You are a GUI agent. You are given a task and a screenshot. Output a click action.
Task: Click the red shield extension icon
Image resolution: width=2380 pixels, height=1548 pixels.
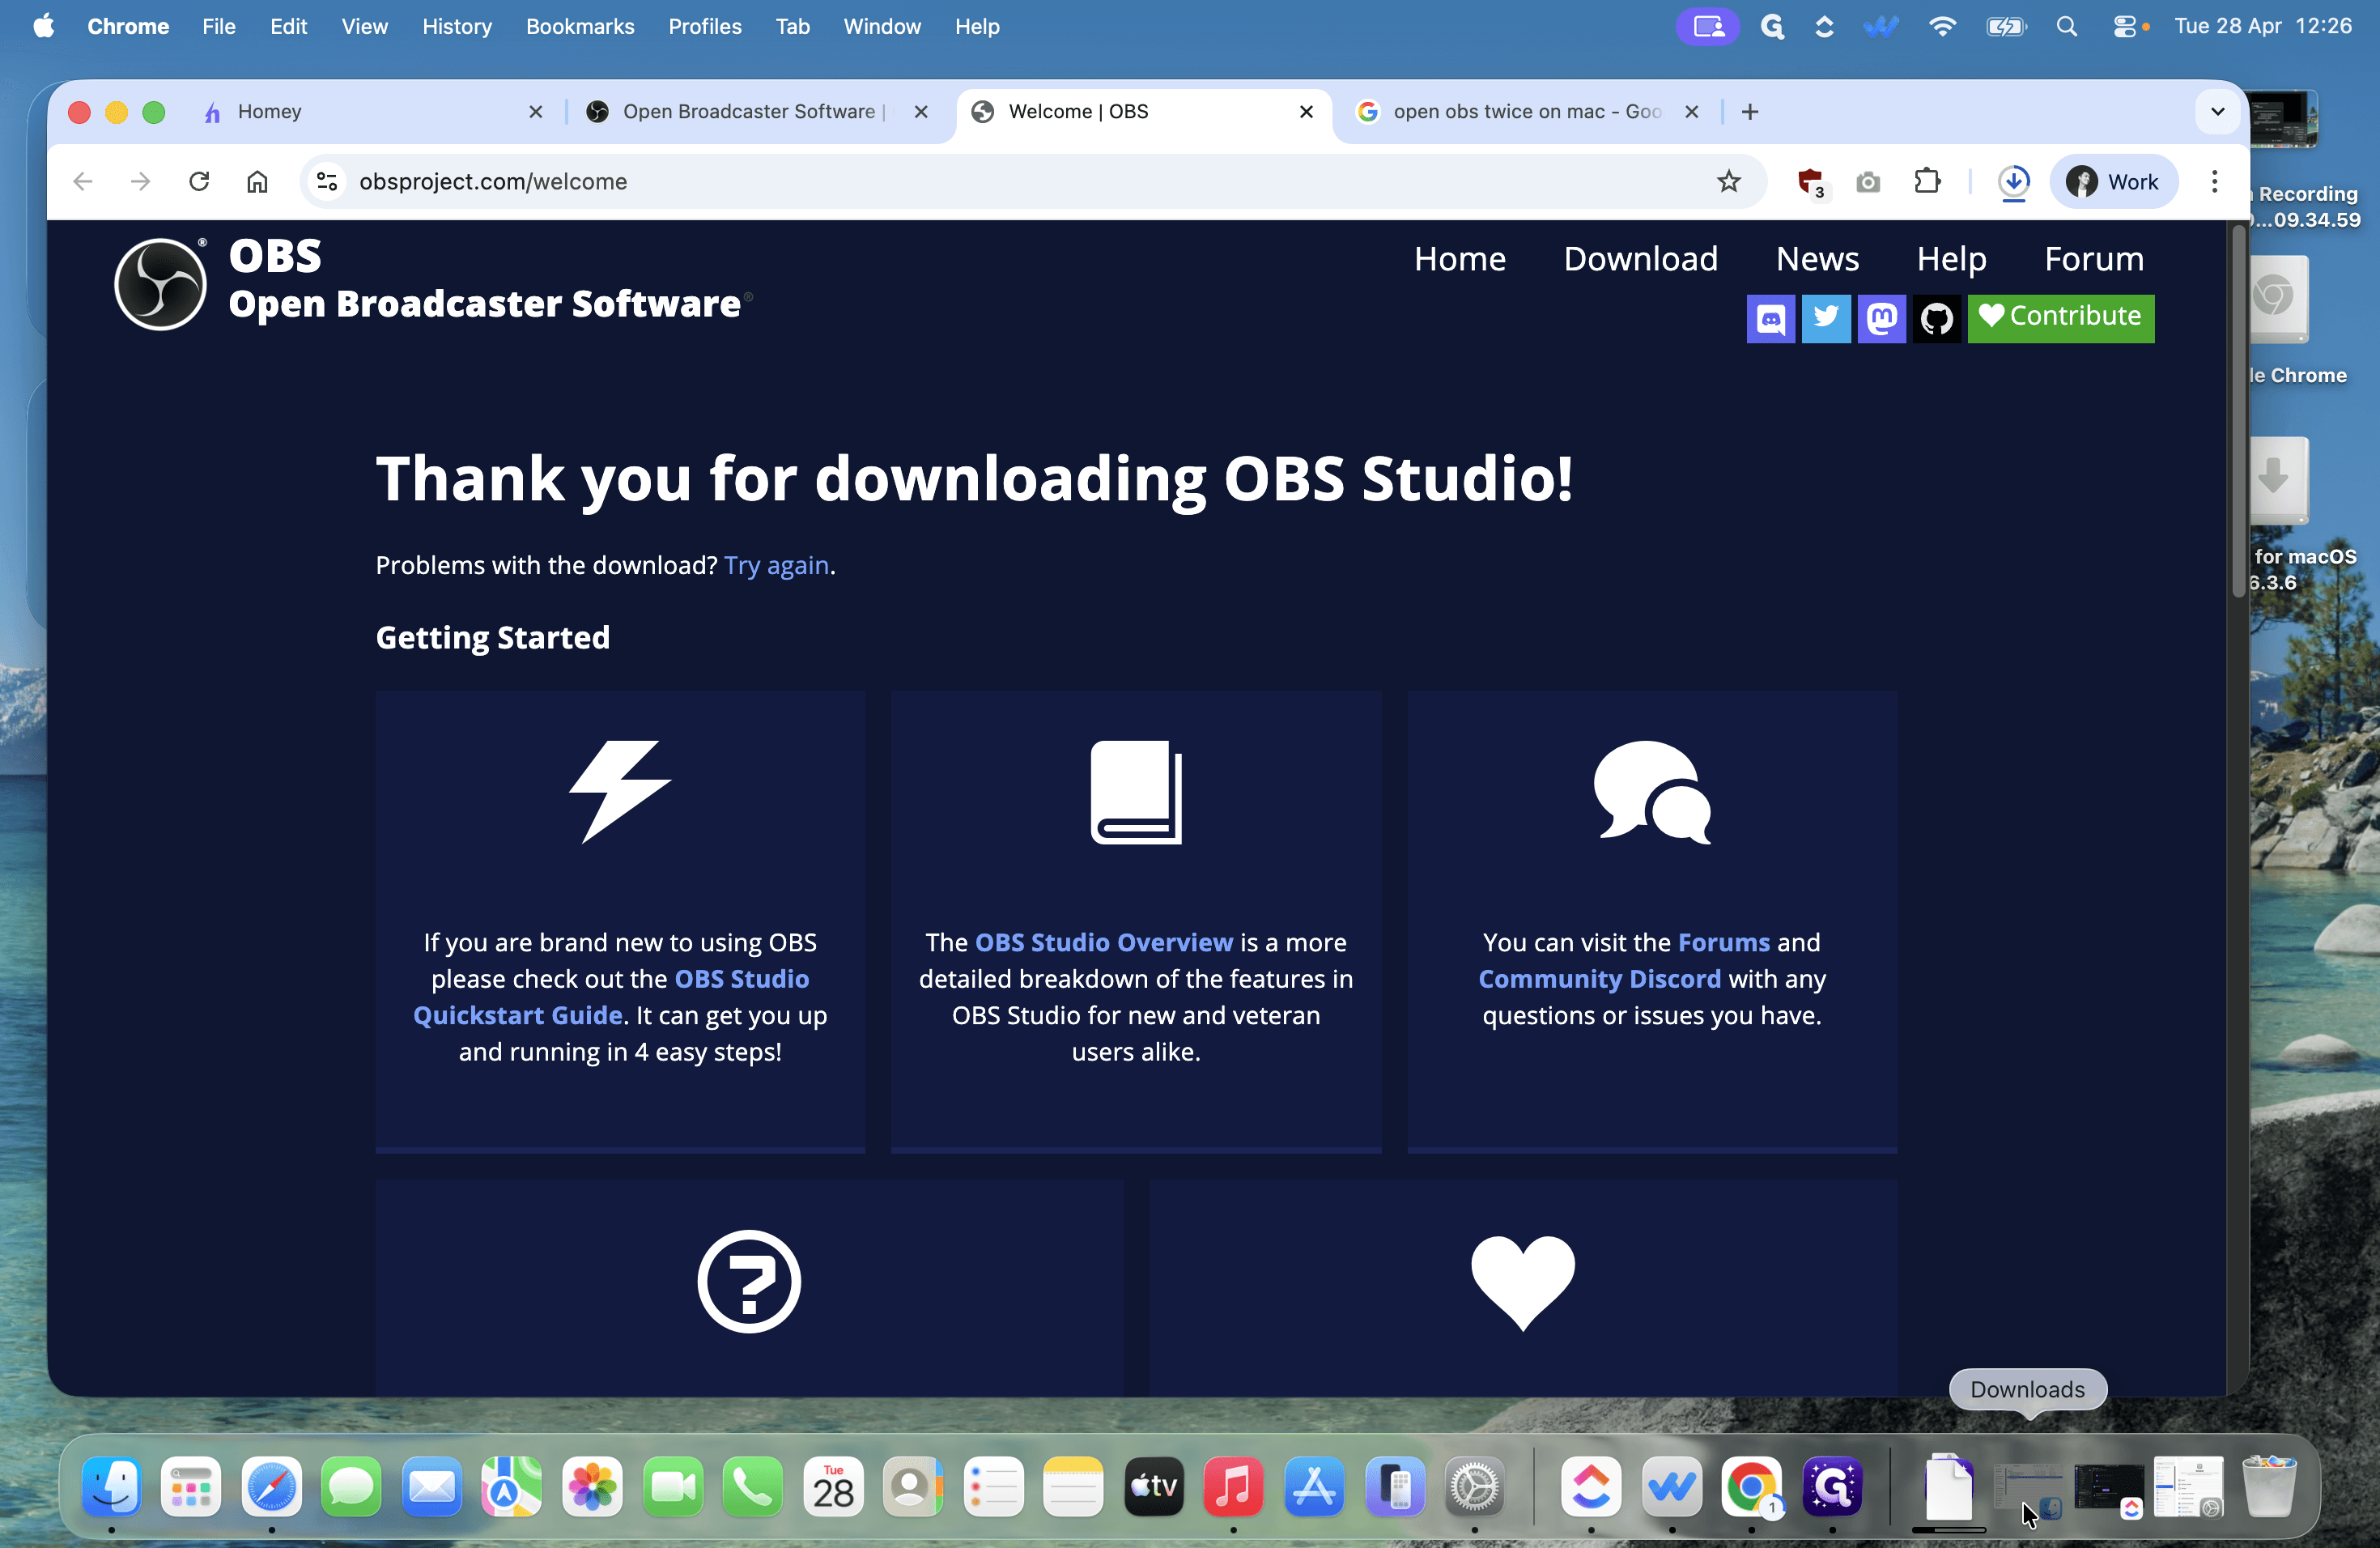(x=1810, y=181)
